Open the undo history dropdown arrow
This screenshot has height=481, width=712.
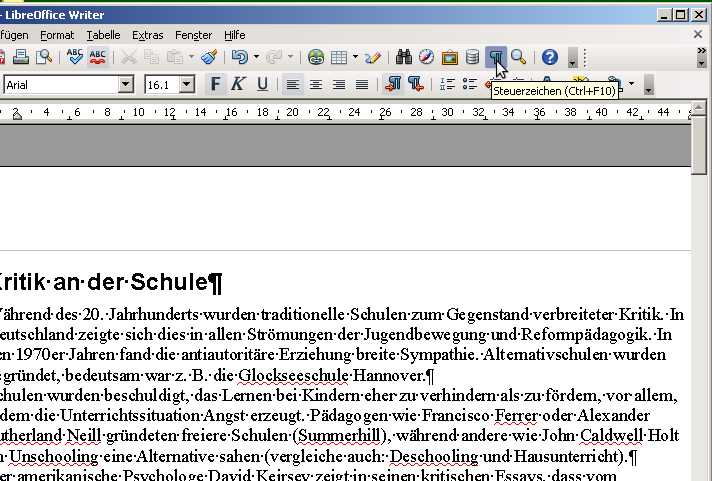[x=256, y=57]
